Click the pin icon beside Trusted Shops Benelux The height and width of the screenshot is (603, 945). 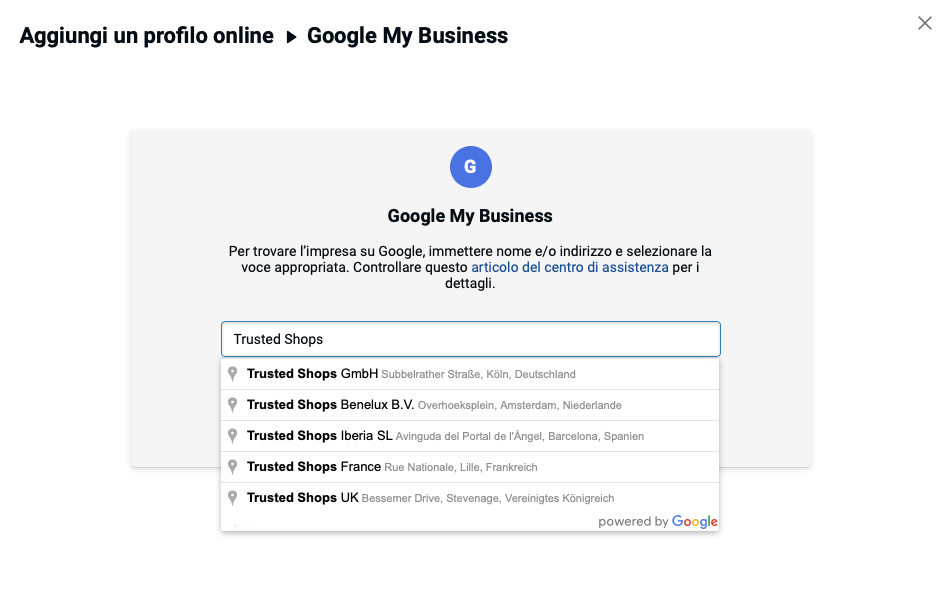click(233, 405)
